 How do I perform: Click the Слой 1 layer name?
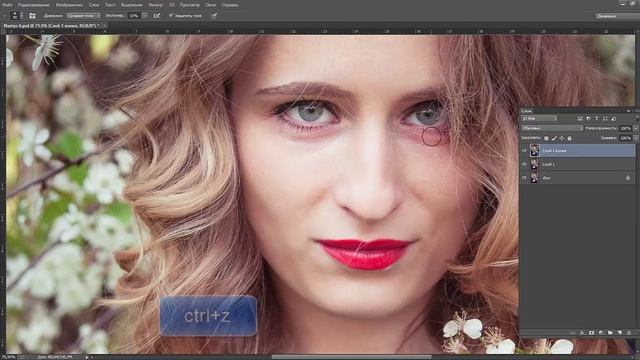tap(548, 164)
